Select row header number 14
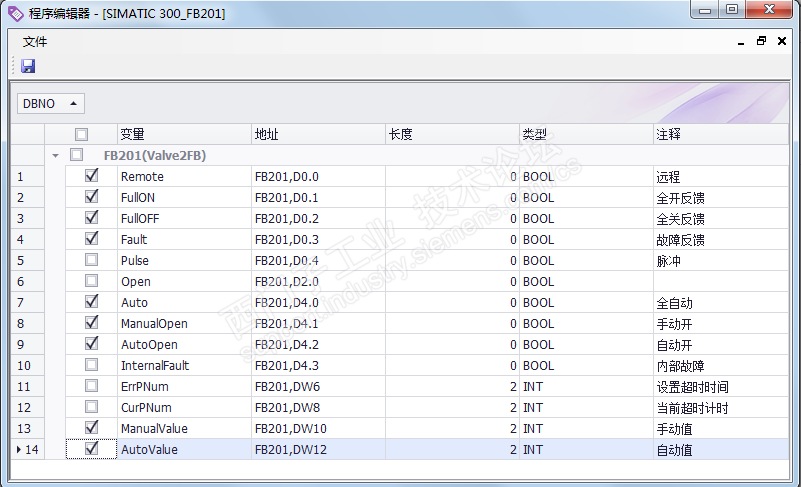Screen dimensions: 801x487 click(28, 449)
